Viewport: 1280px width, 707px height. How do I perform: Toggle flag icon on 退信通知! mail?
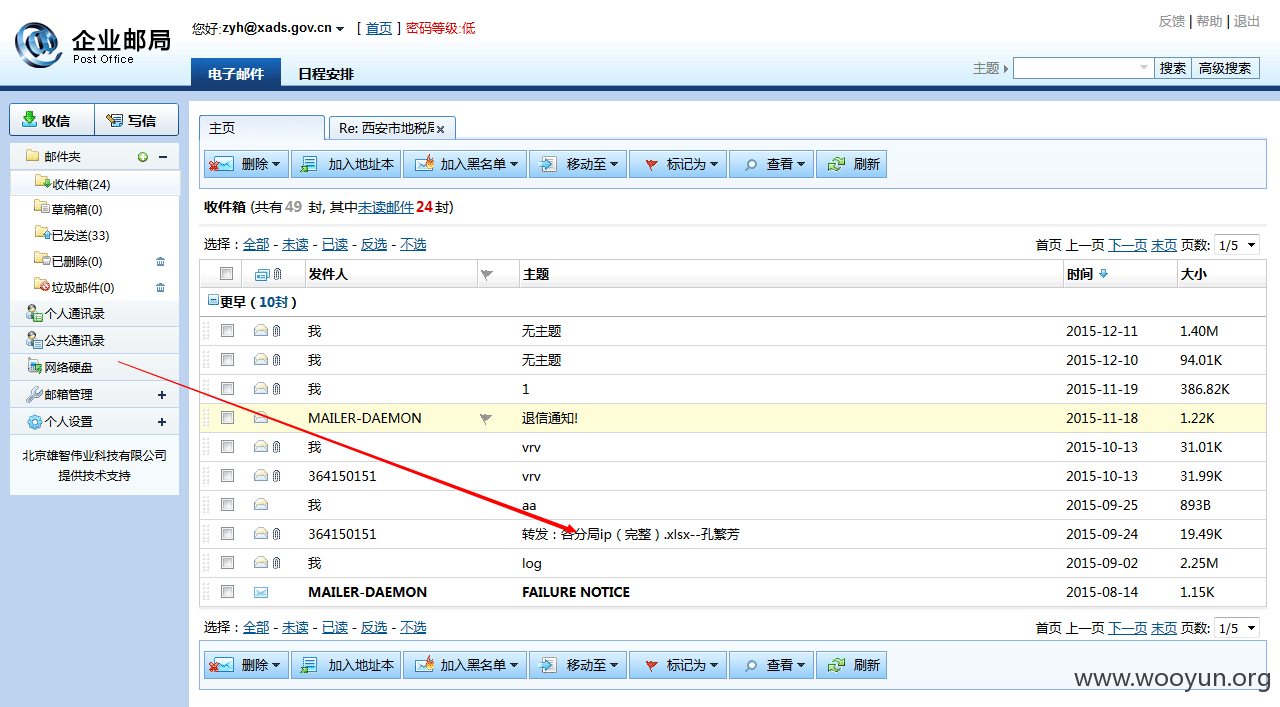[486, 419]
